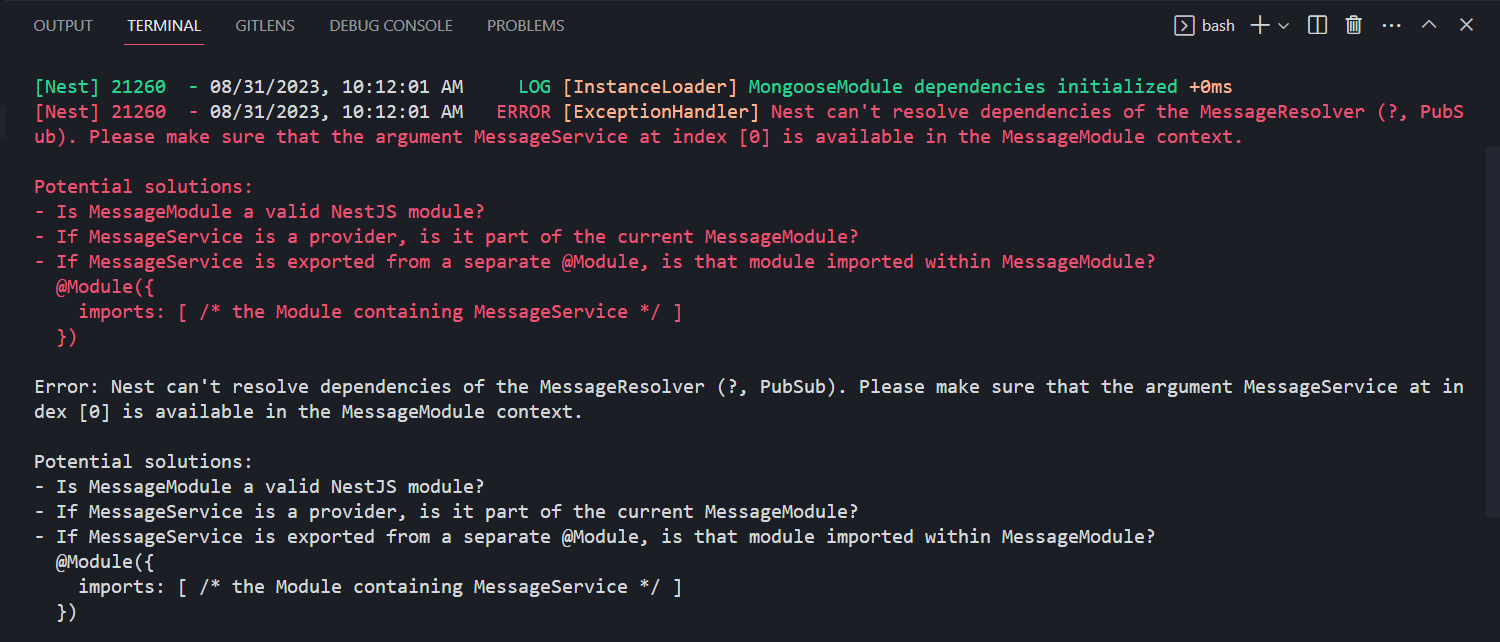Select the active TERMINAL tab
The height and width of the screenshot is (642, 1500).
(x=163, y=25)
